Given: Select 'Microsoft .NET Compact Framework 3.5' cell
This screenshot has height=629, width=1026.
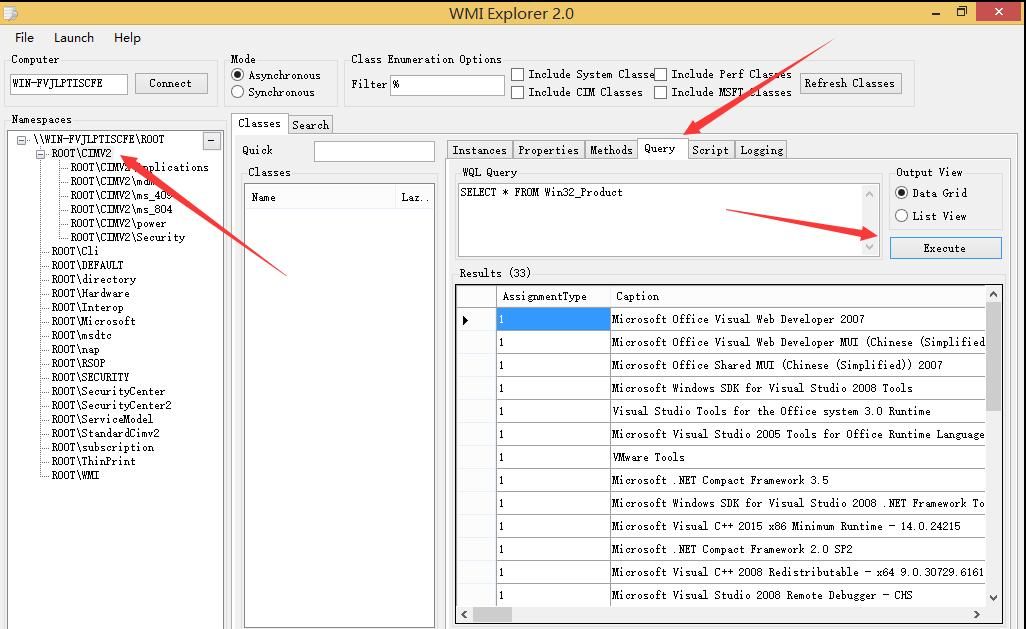Looking at the screenshot, I should pyautogui.click(x=798, y=480).
